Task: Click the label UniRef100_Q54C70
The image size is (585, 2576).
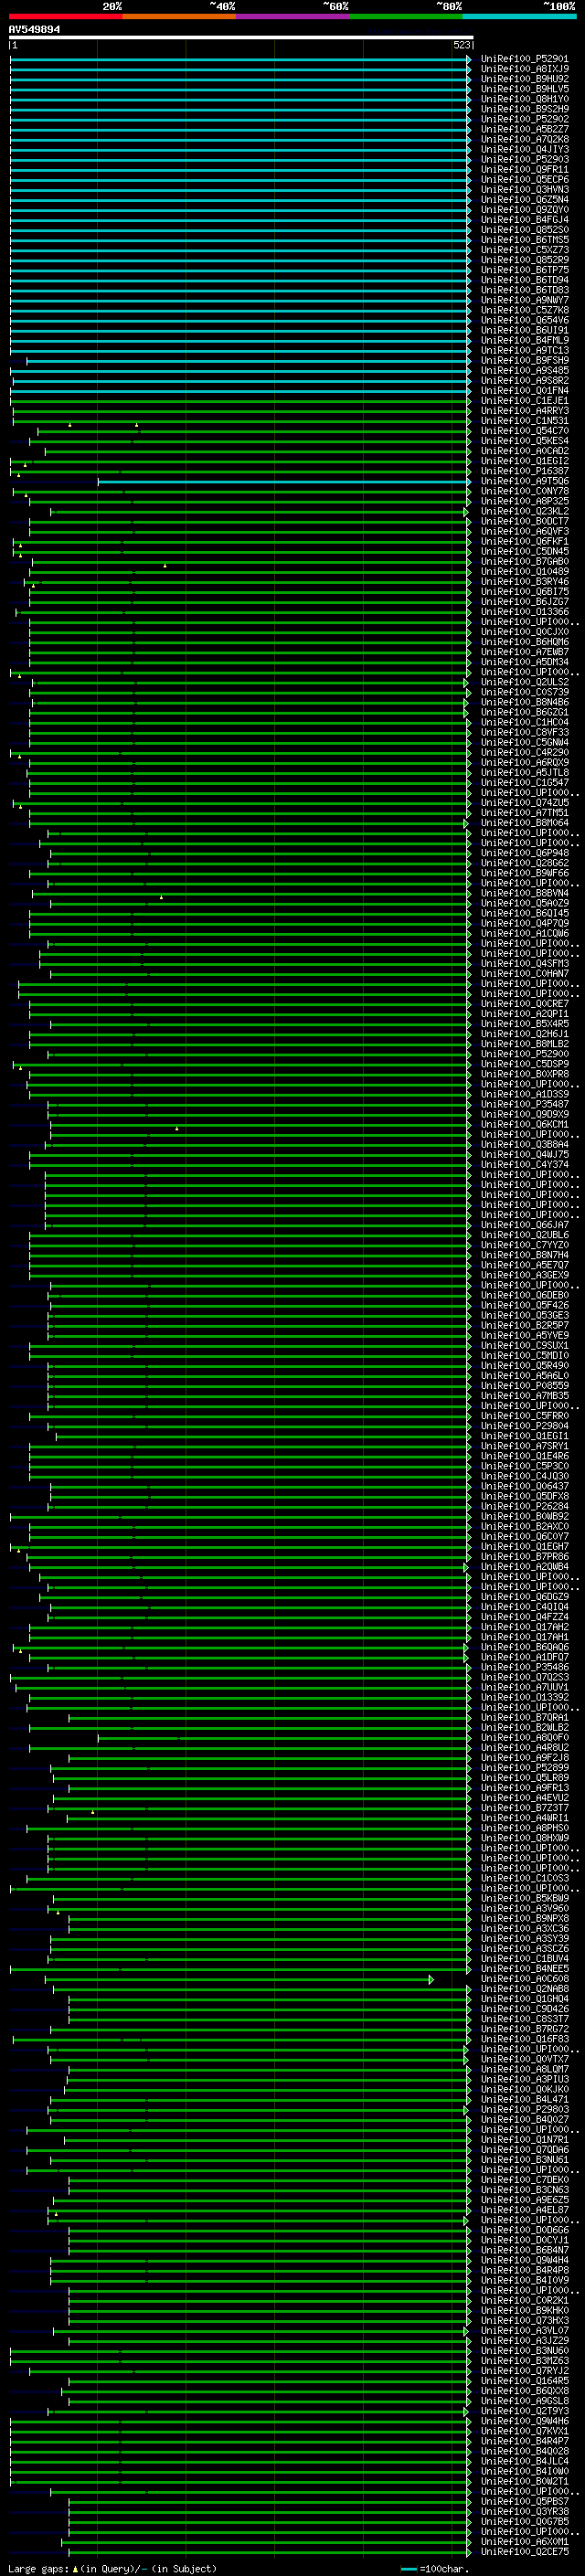Action: [525, 430]
